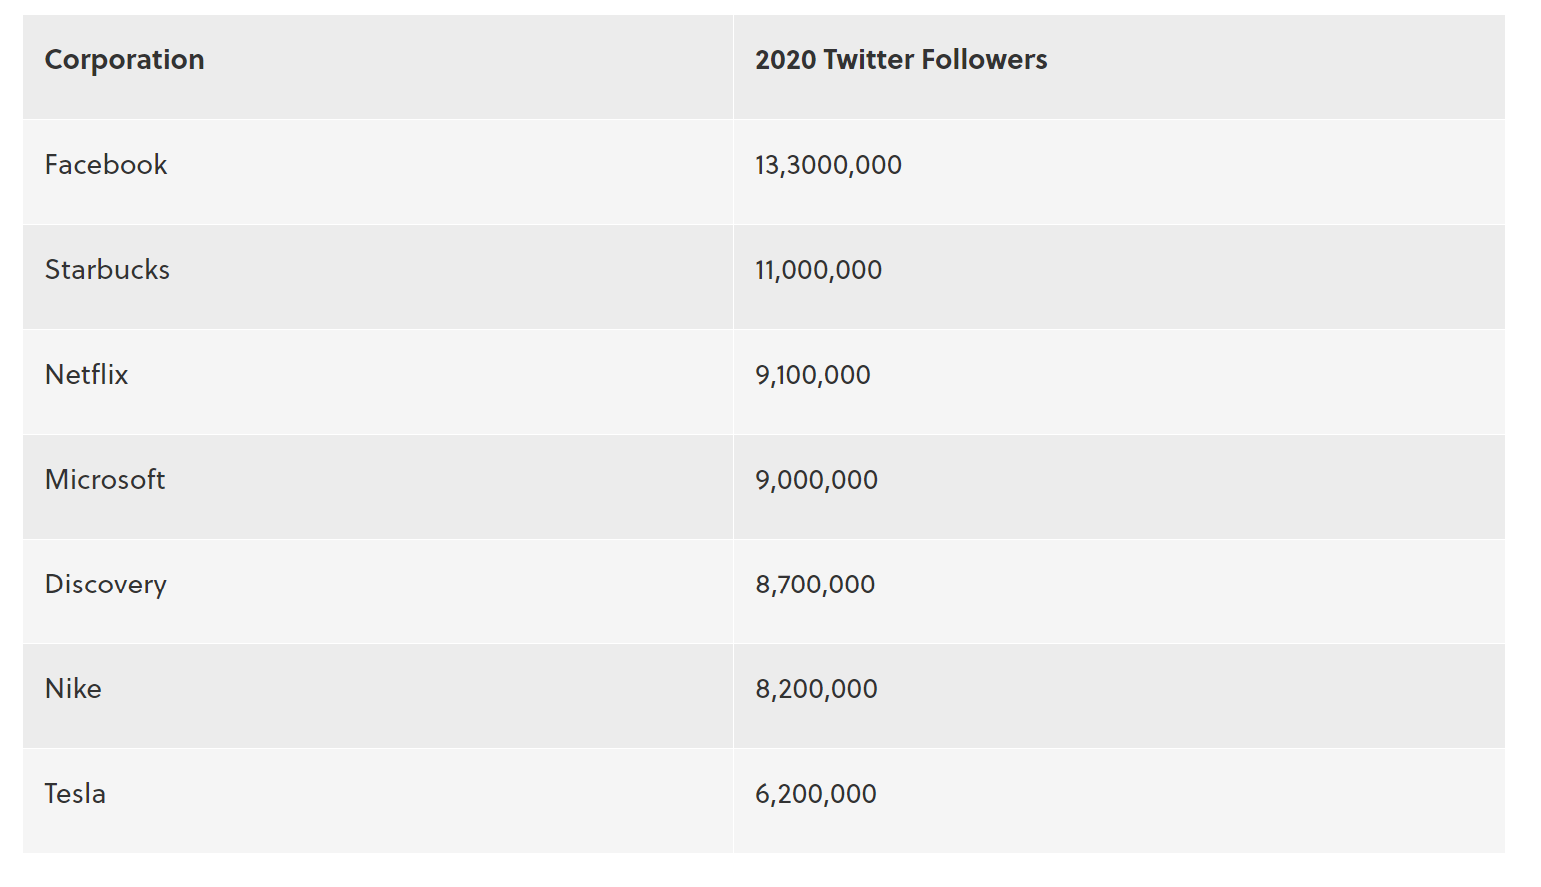Click the 11,000,000 followers value
Image resolution: width=1541 pixels, height=887 pixels.
[x=818, y=270]
